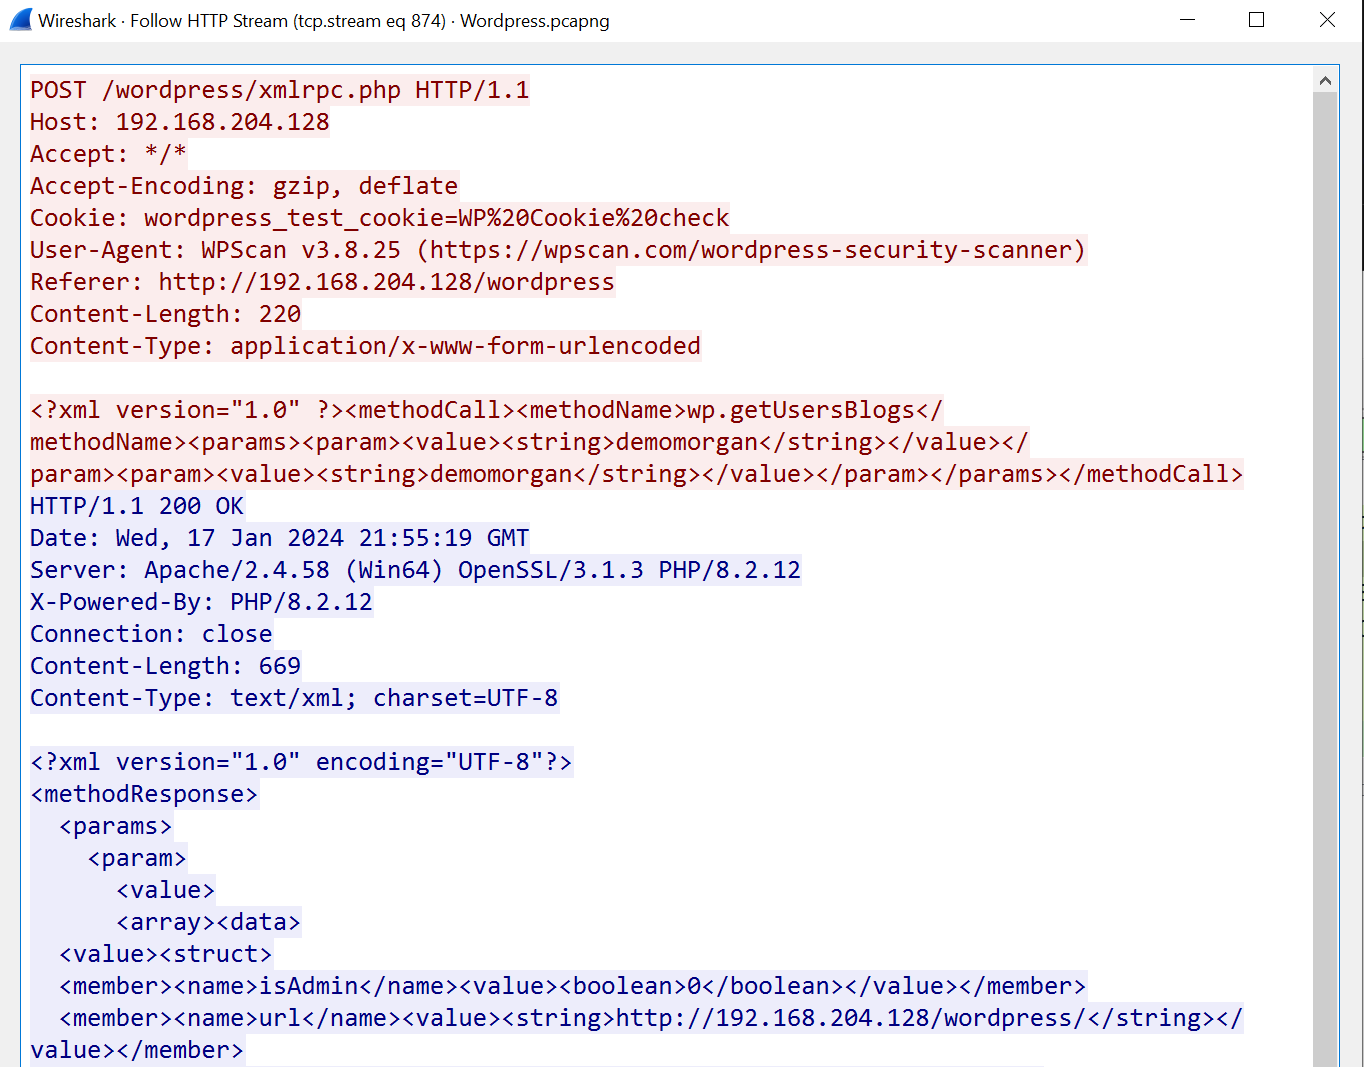Viewport: 1364px width, 1067px height.
Task: Click the Date: Wed, 17 Jan 2024 line
Action: point(280,538)
